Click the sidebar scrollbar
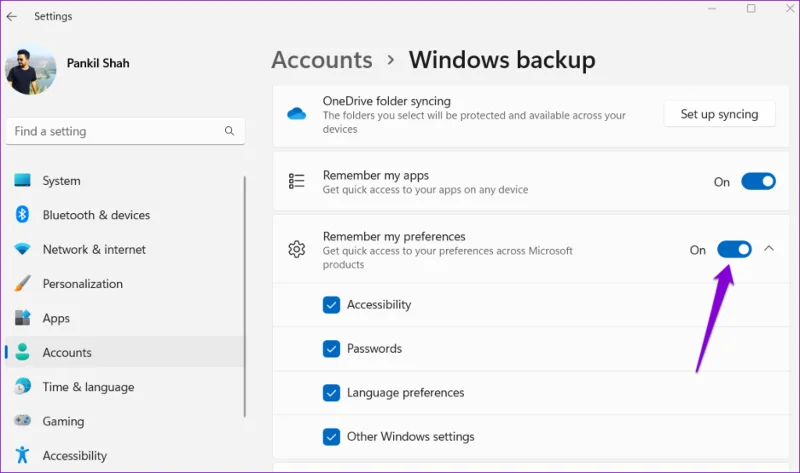The width and height of the screenshot is (800, 473). 244,297
